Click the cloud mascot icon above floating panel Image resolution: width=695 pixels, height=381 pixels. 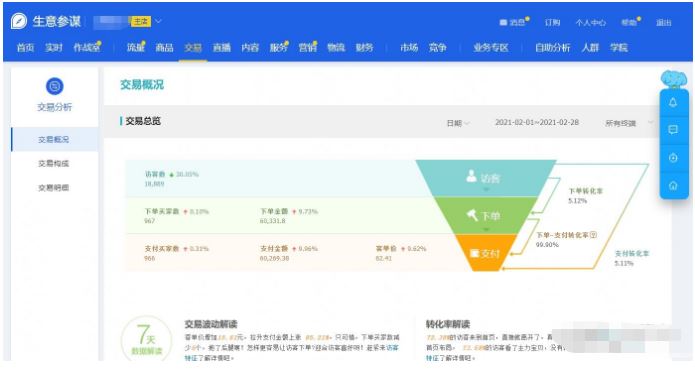click(674, 79)
